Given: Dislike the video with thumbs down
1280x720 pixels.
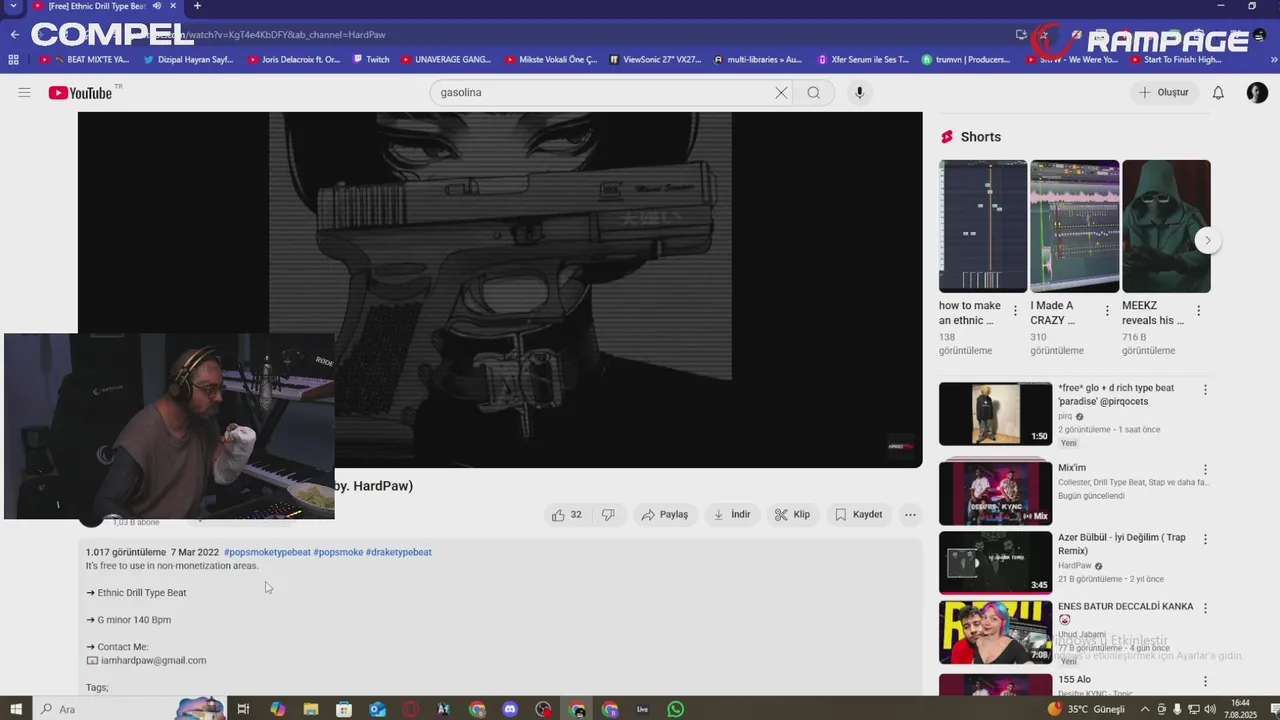Looking at the screenshot, I should (x=608, y=515).
